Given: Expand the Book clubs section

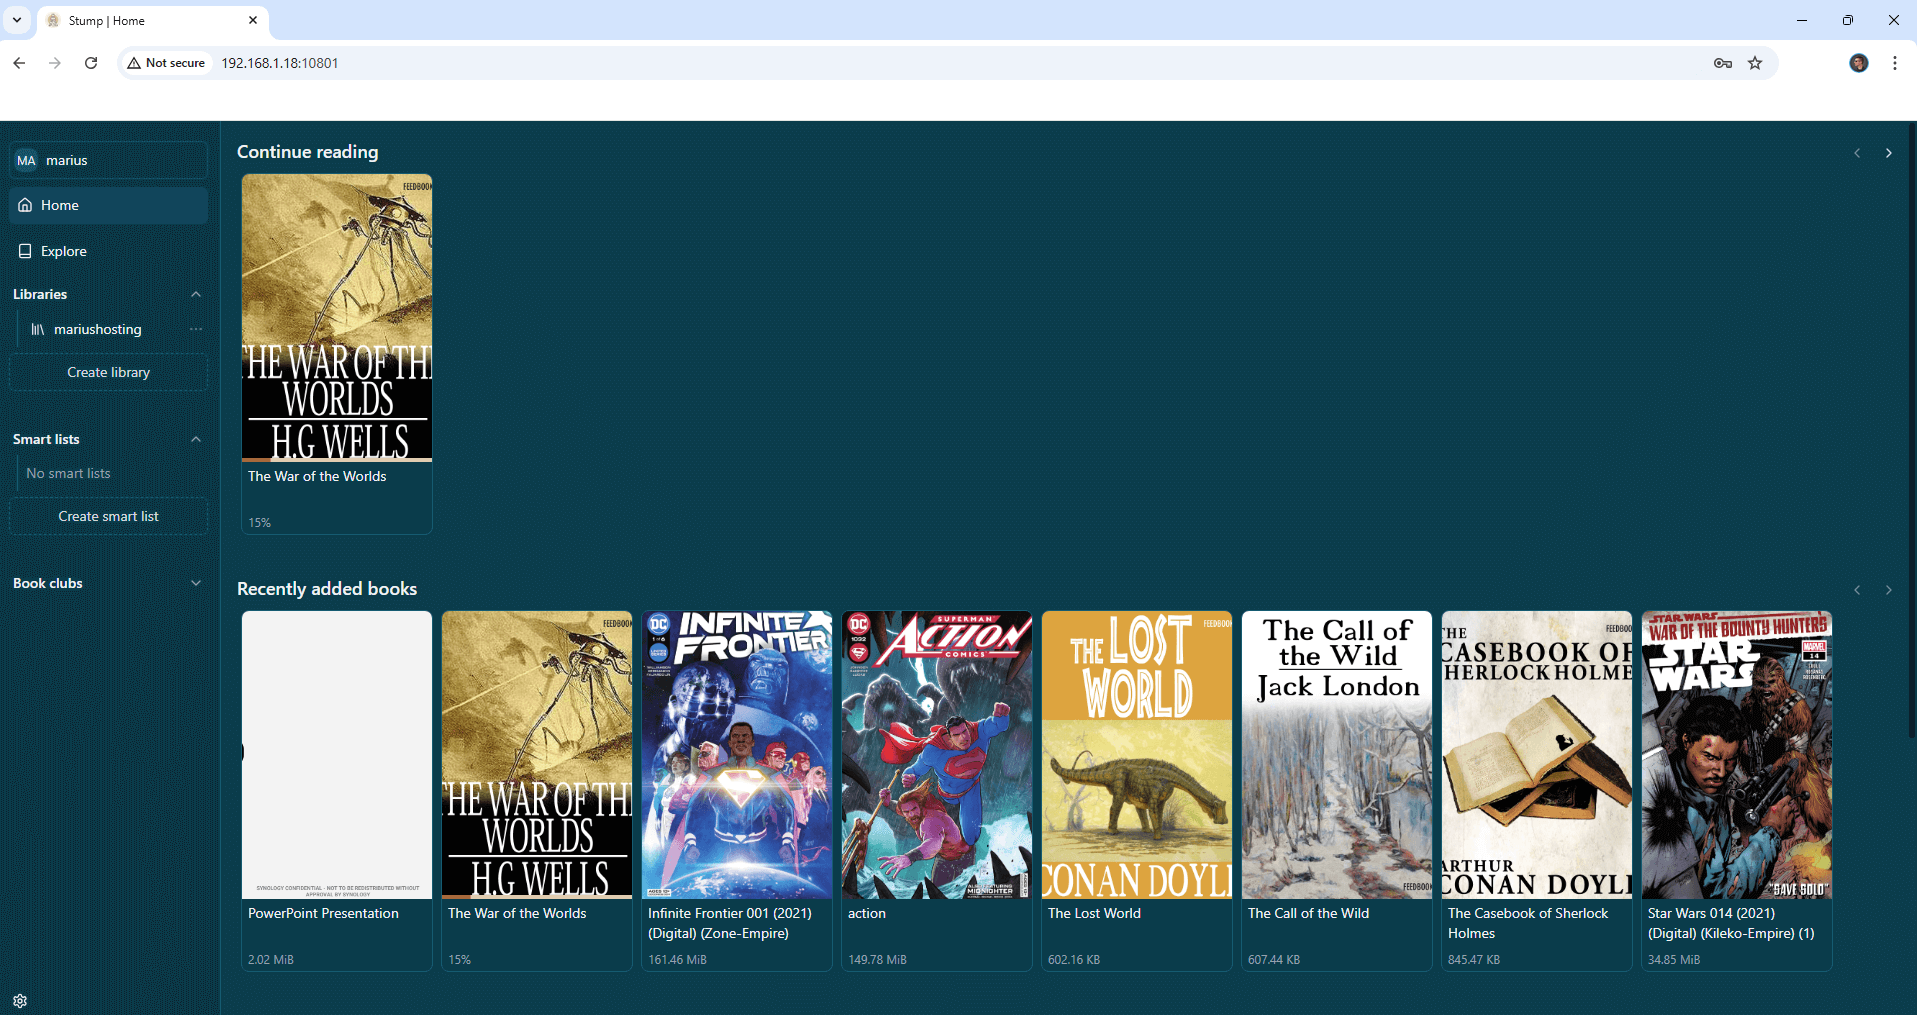Looking at the screenshot, I should [196, 583].
